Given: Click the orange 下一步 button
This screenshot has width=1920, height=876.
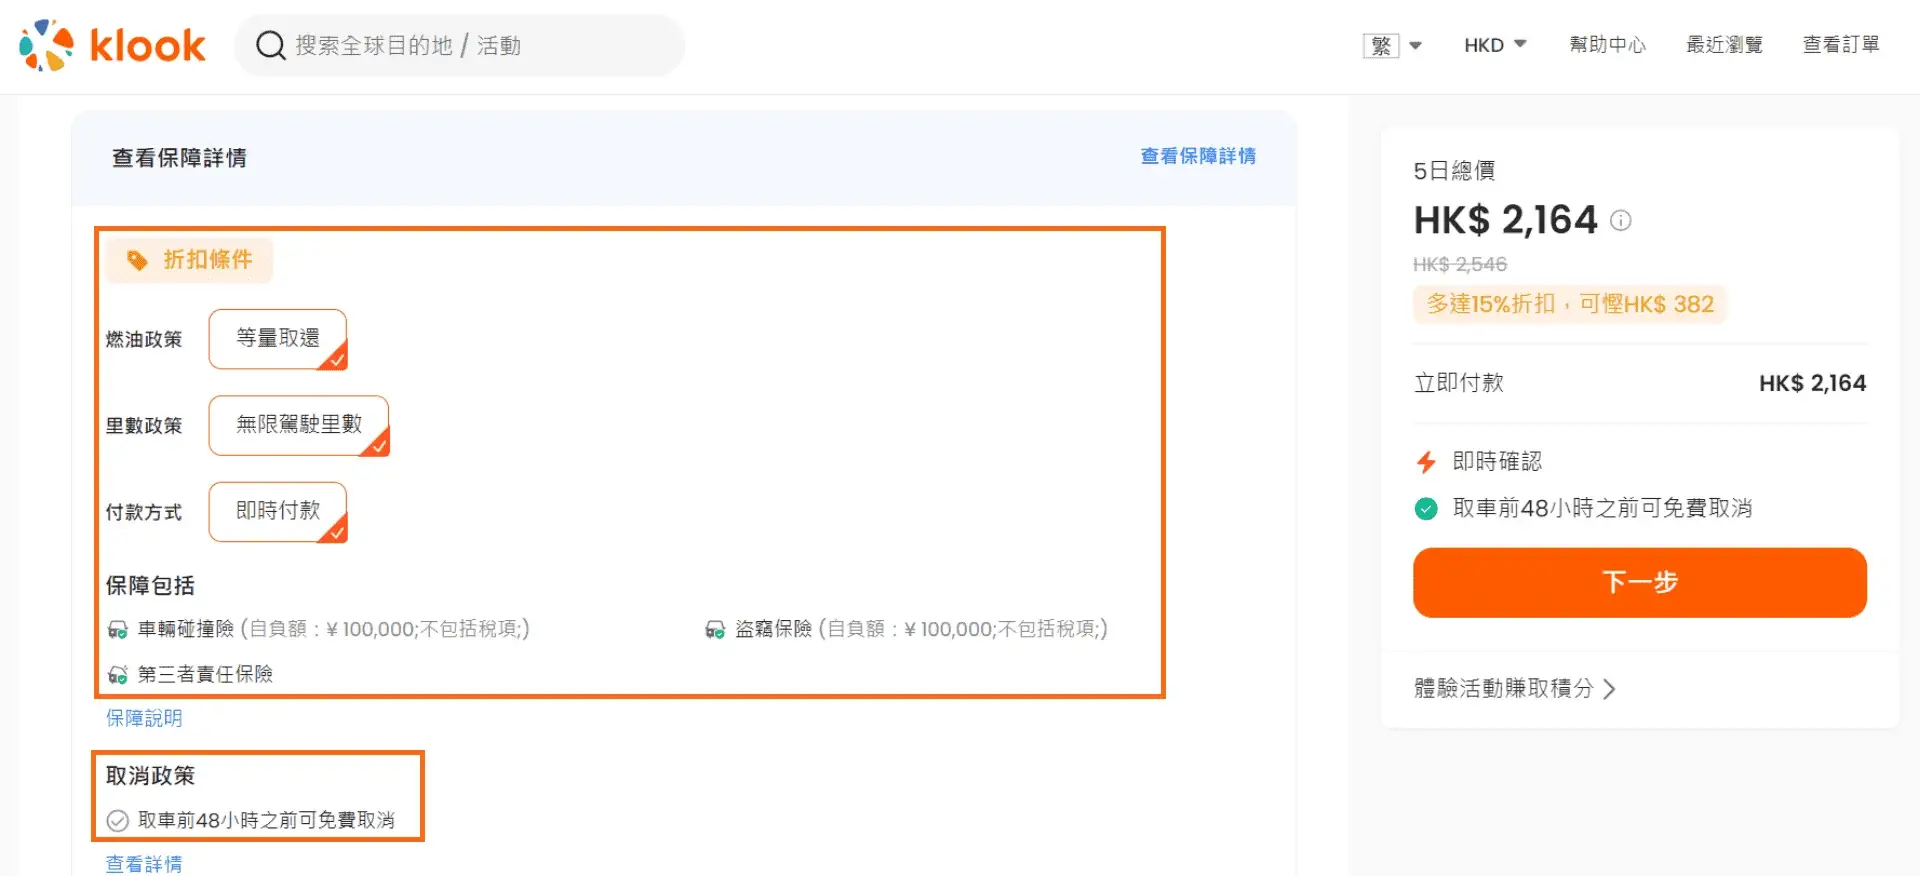Looking at the screenshot, I should click(x=1640, y=582).
